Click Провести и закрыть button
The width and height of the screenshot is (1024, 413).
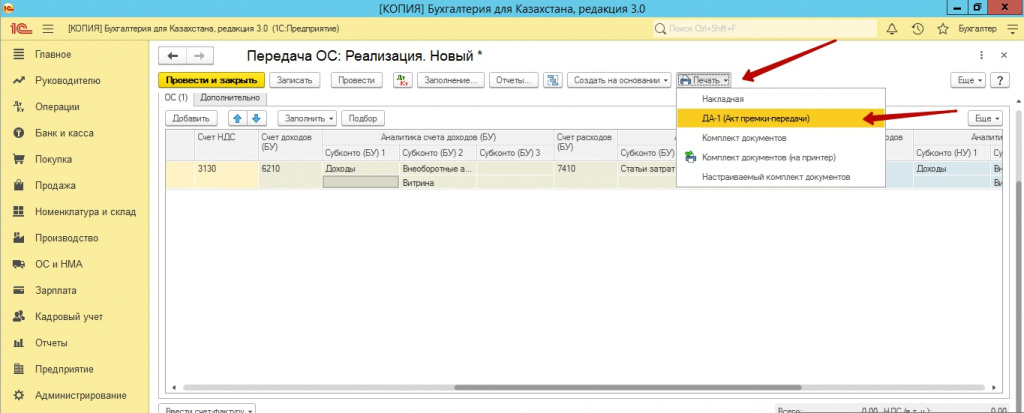coord(212,80)
